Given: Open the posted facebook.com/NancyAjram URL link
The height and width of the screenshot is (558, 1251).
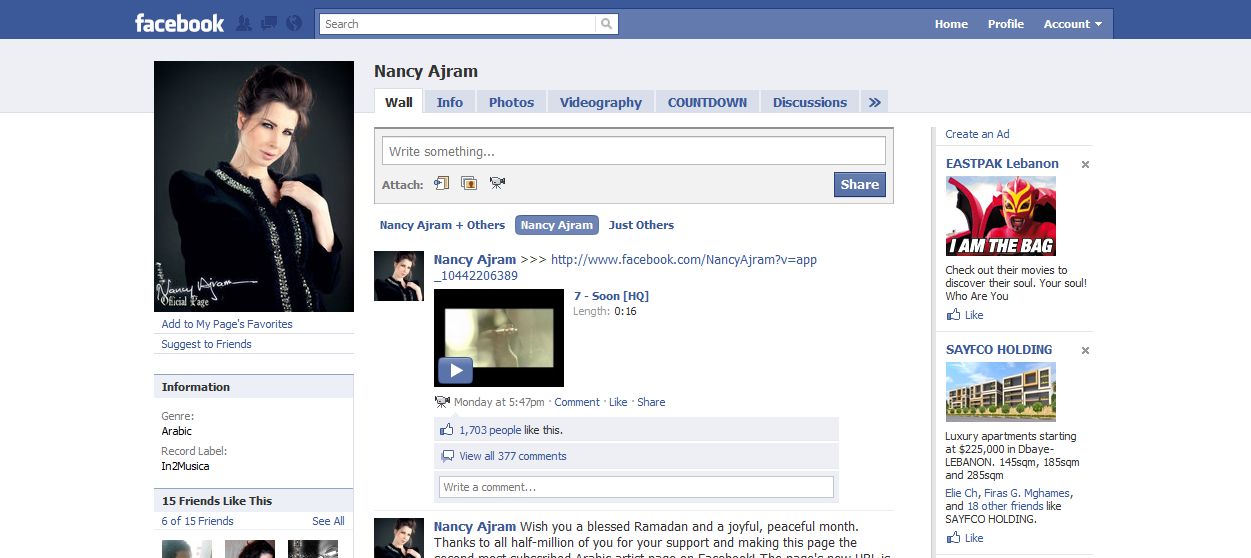Looking at the screenshot, I should point(625,267).
